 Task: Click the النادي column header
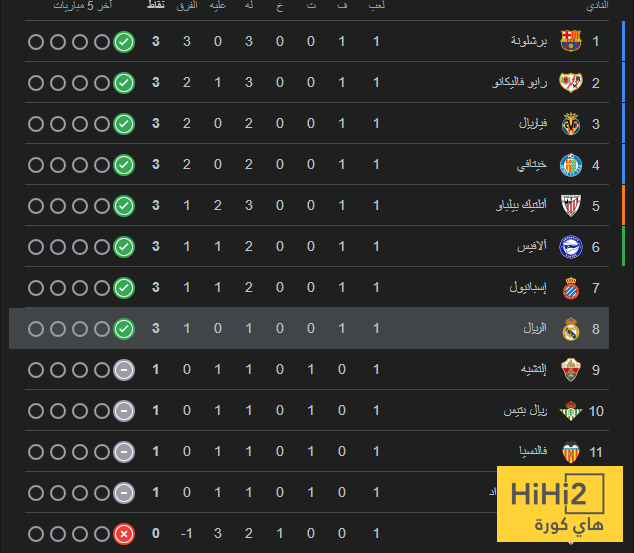[597, 7]
